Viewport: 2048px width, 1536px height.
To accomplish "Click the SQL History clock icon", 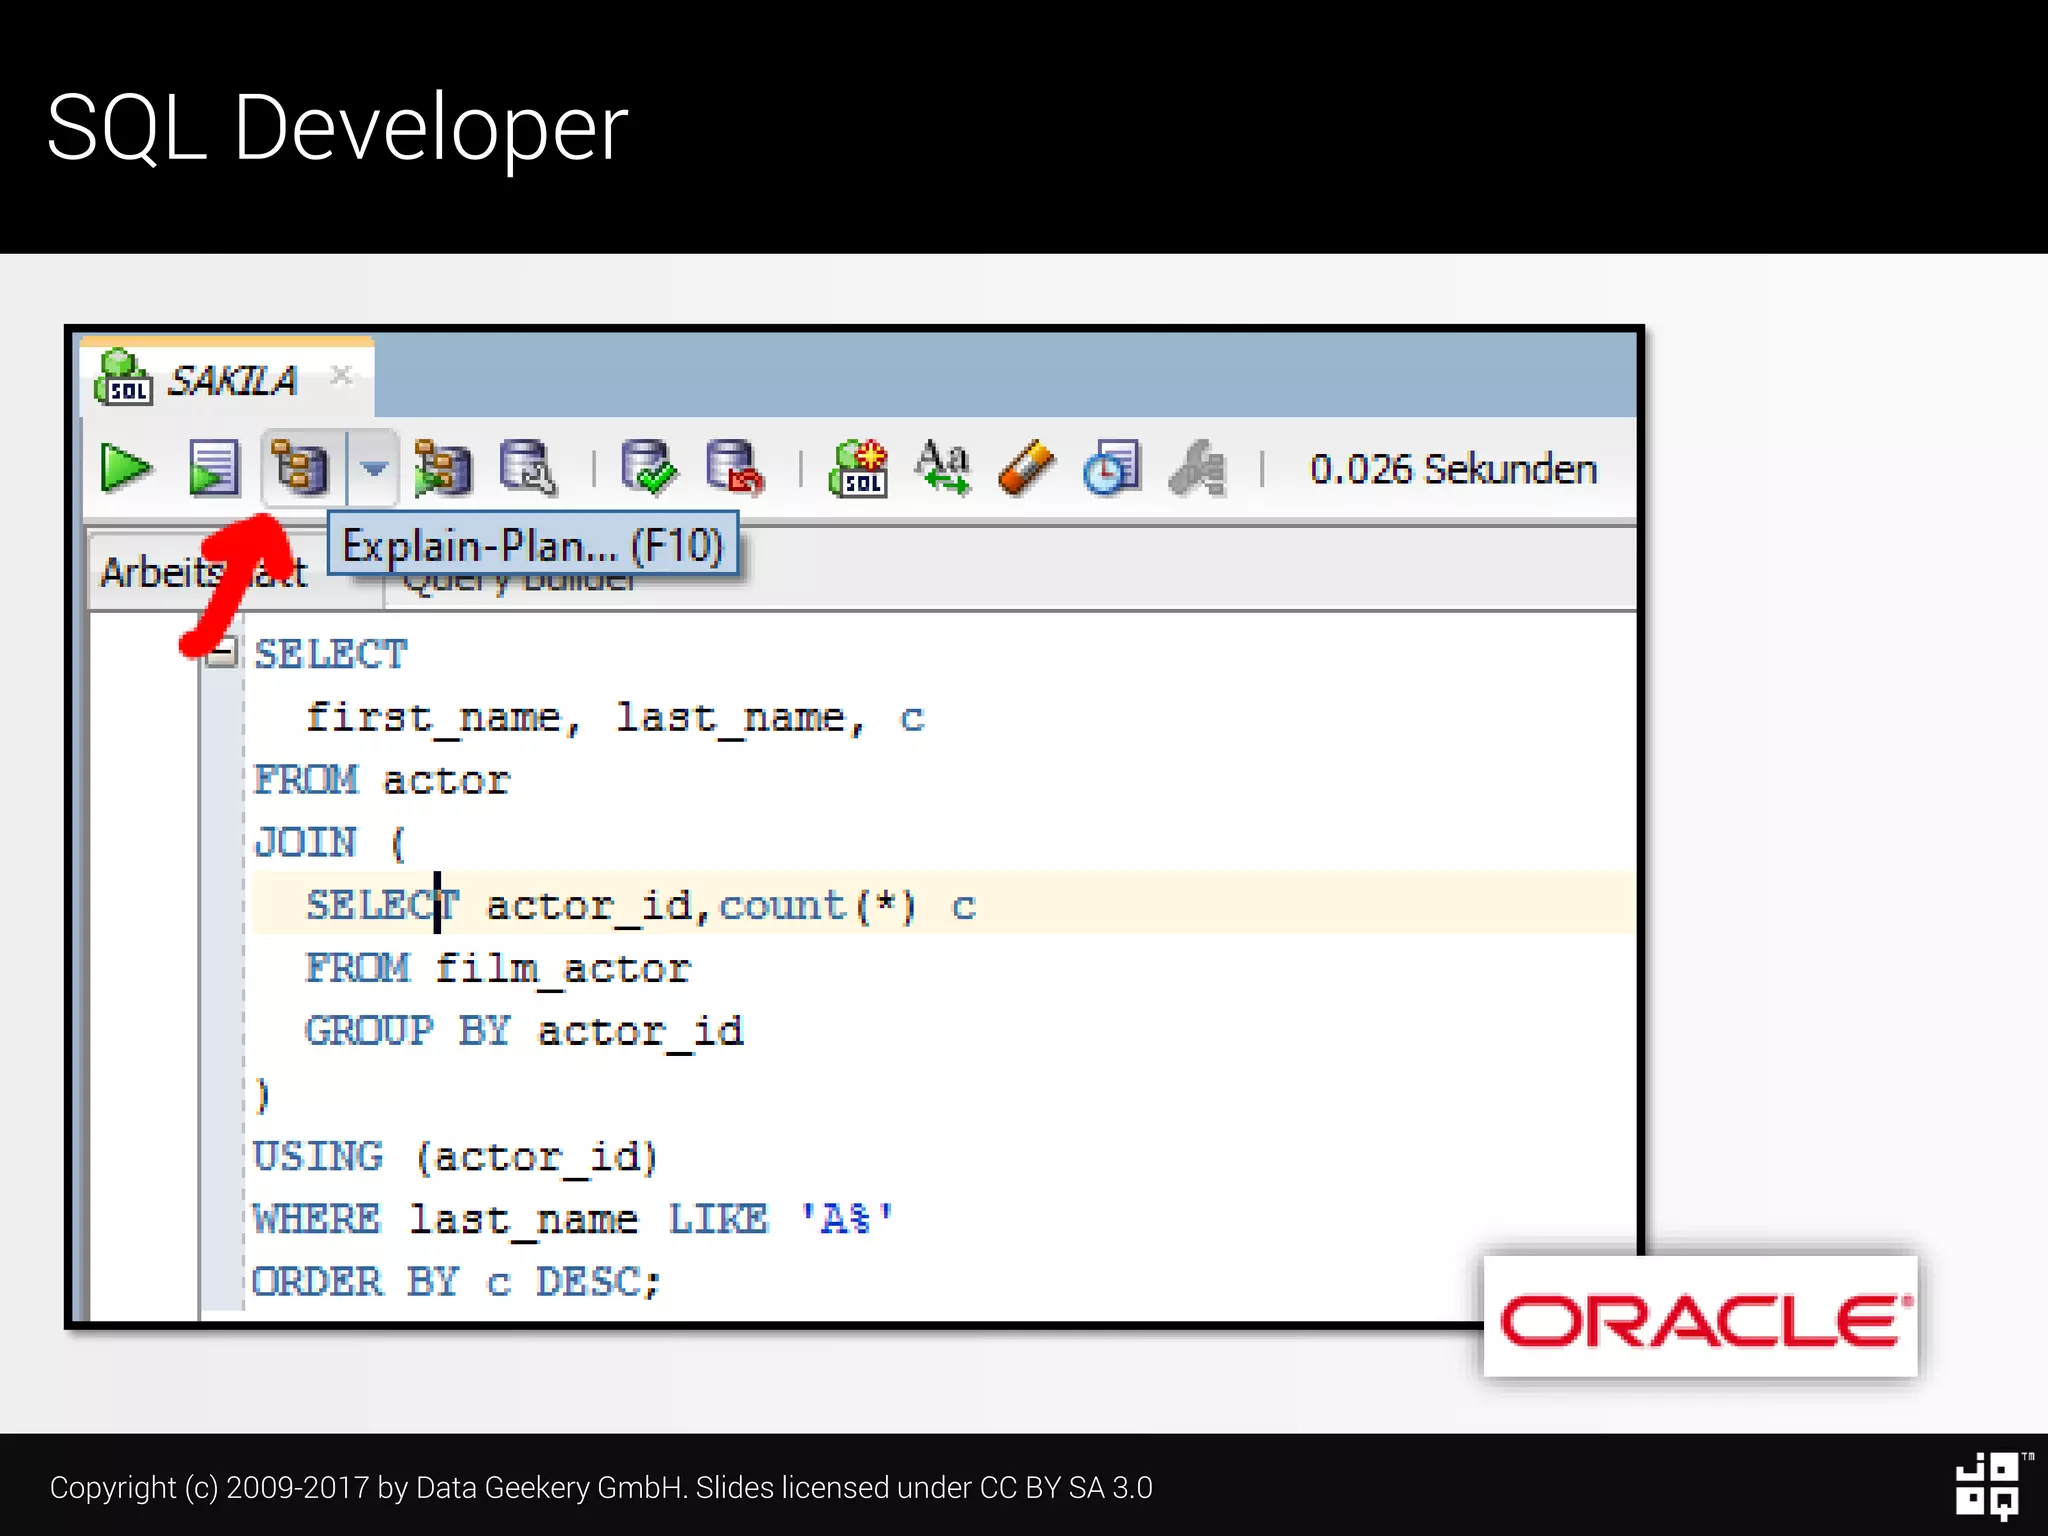I will (x=1111, y=468).
